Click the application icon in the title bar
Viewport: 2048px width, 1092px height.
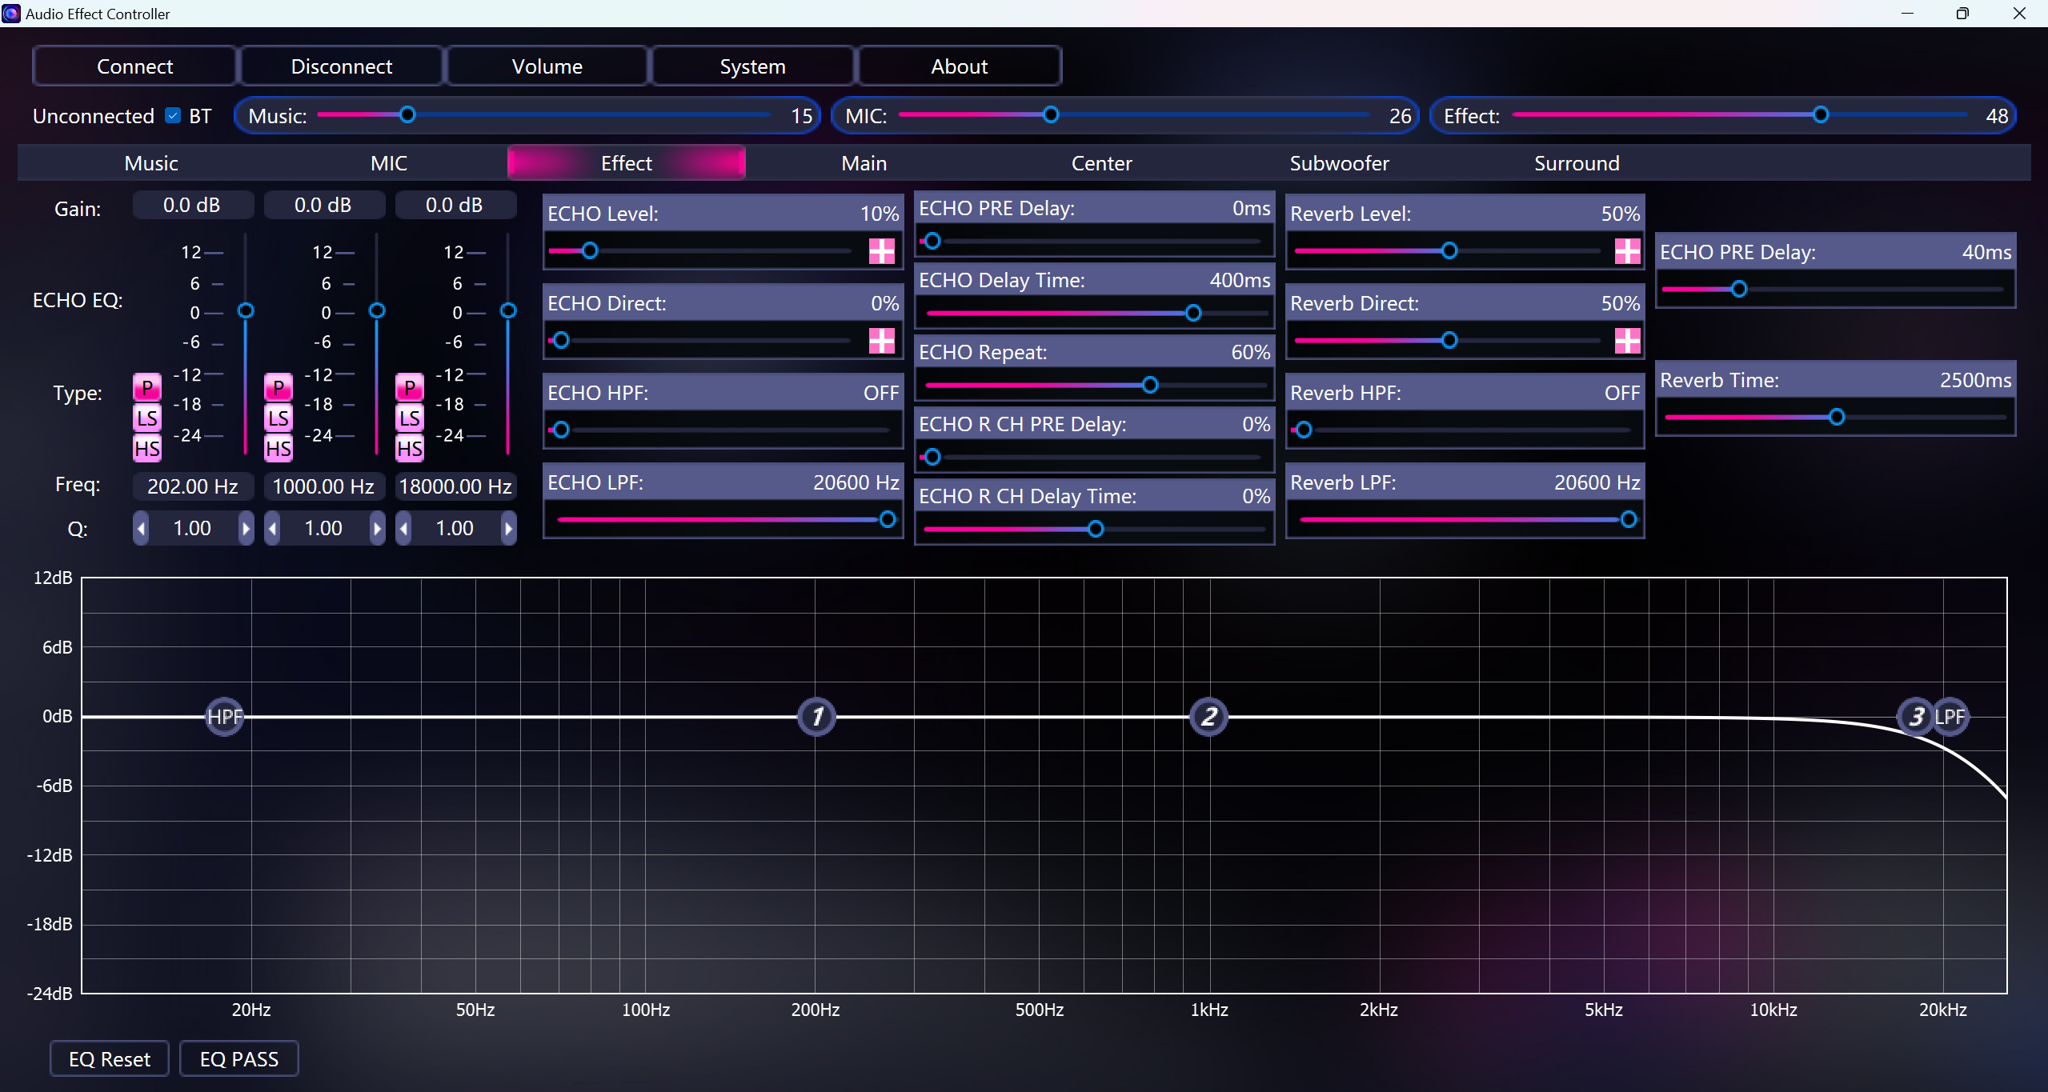tap(11, 13)
